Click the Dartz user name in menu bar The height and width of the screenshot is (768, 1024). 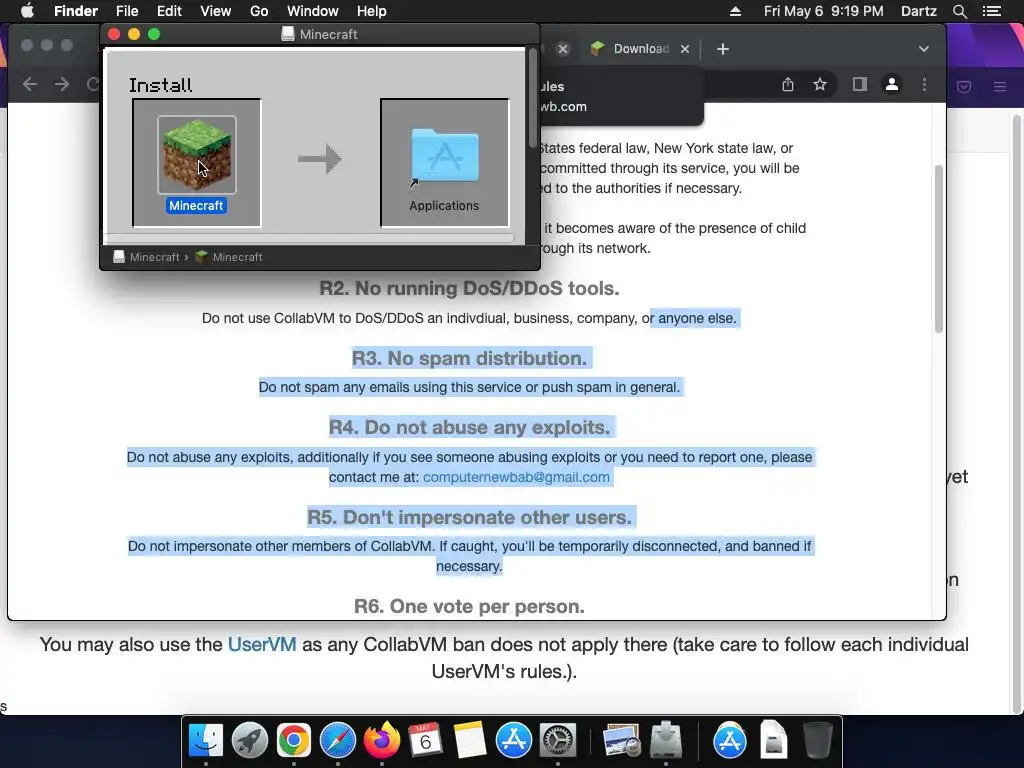pyautogui.click(x=918, y=11)
